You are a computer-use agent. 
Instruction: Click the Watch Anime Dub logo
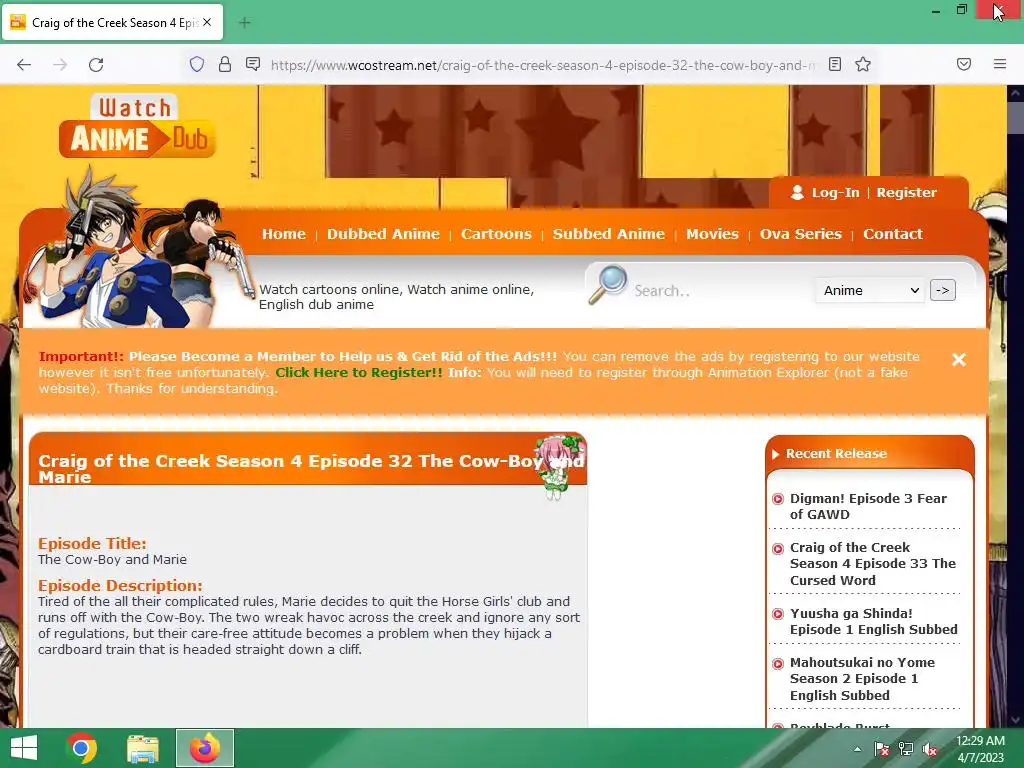[x=137, y=127]
